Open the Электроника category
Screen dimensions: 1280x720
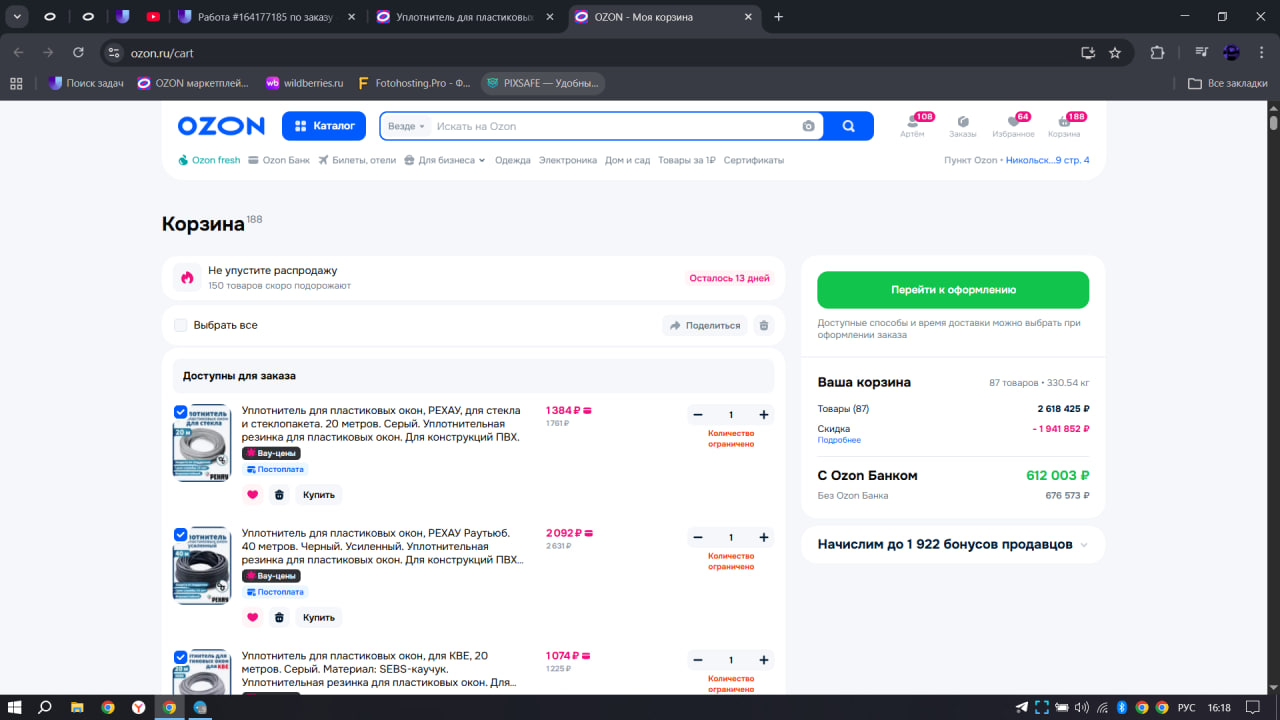[568, 160]
